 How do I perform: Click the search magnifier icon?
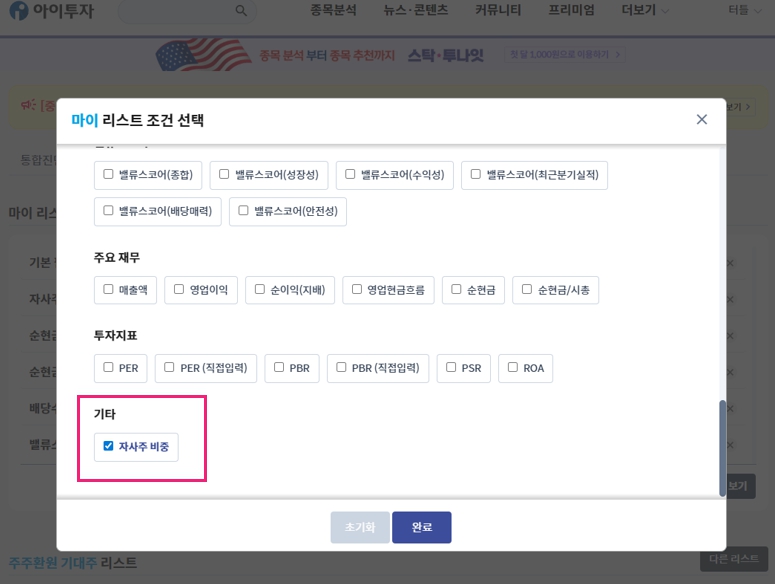point(241,10)
